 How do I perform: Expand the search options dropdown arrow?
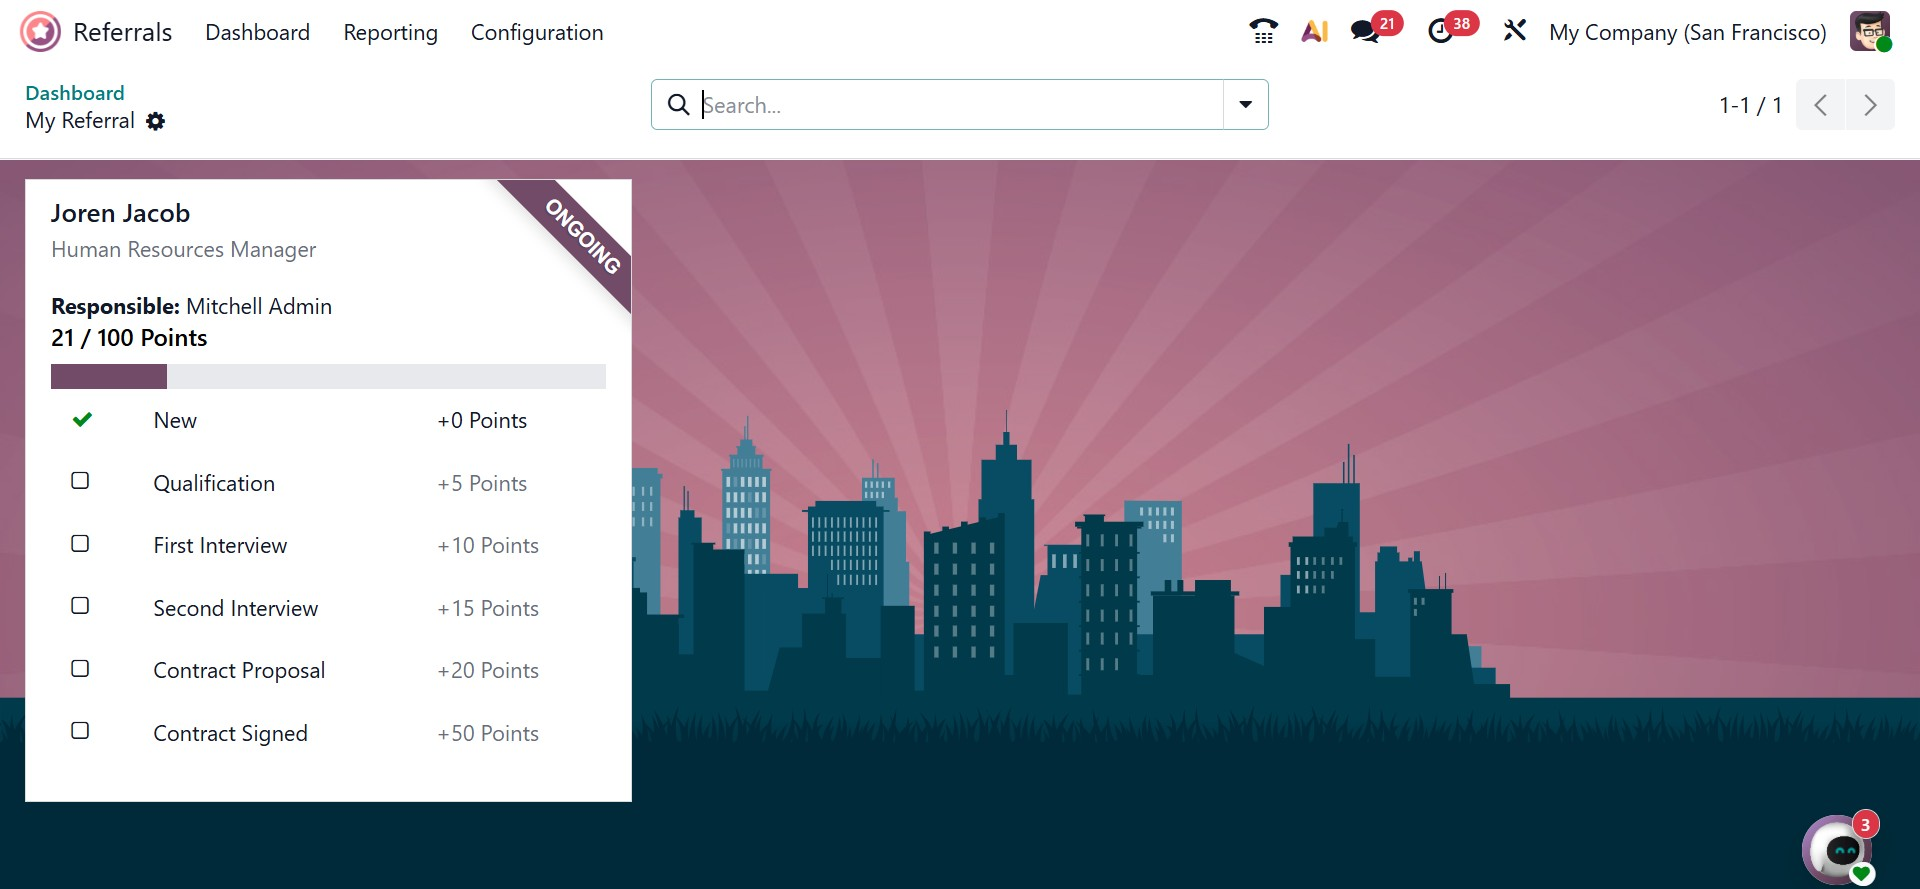(1246, 105)
